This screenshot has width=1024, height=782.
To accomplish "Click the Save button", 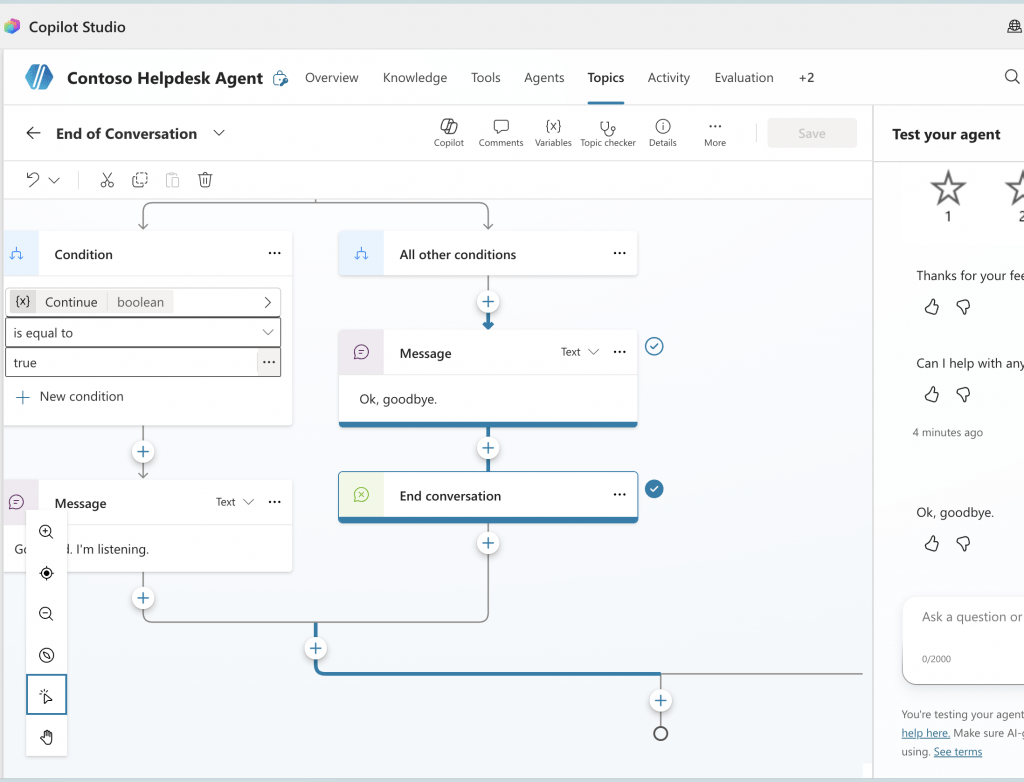I will 812,133.
